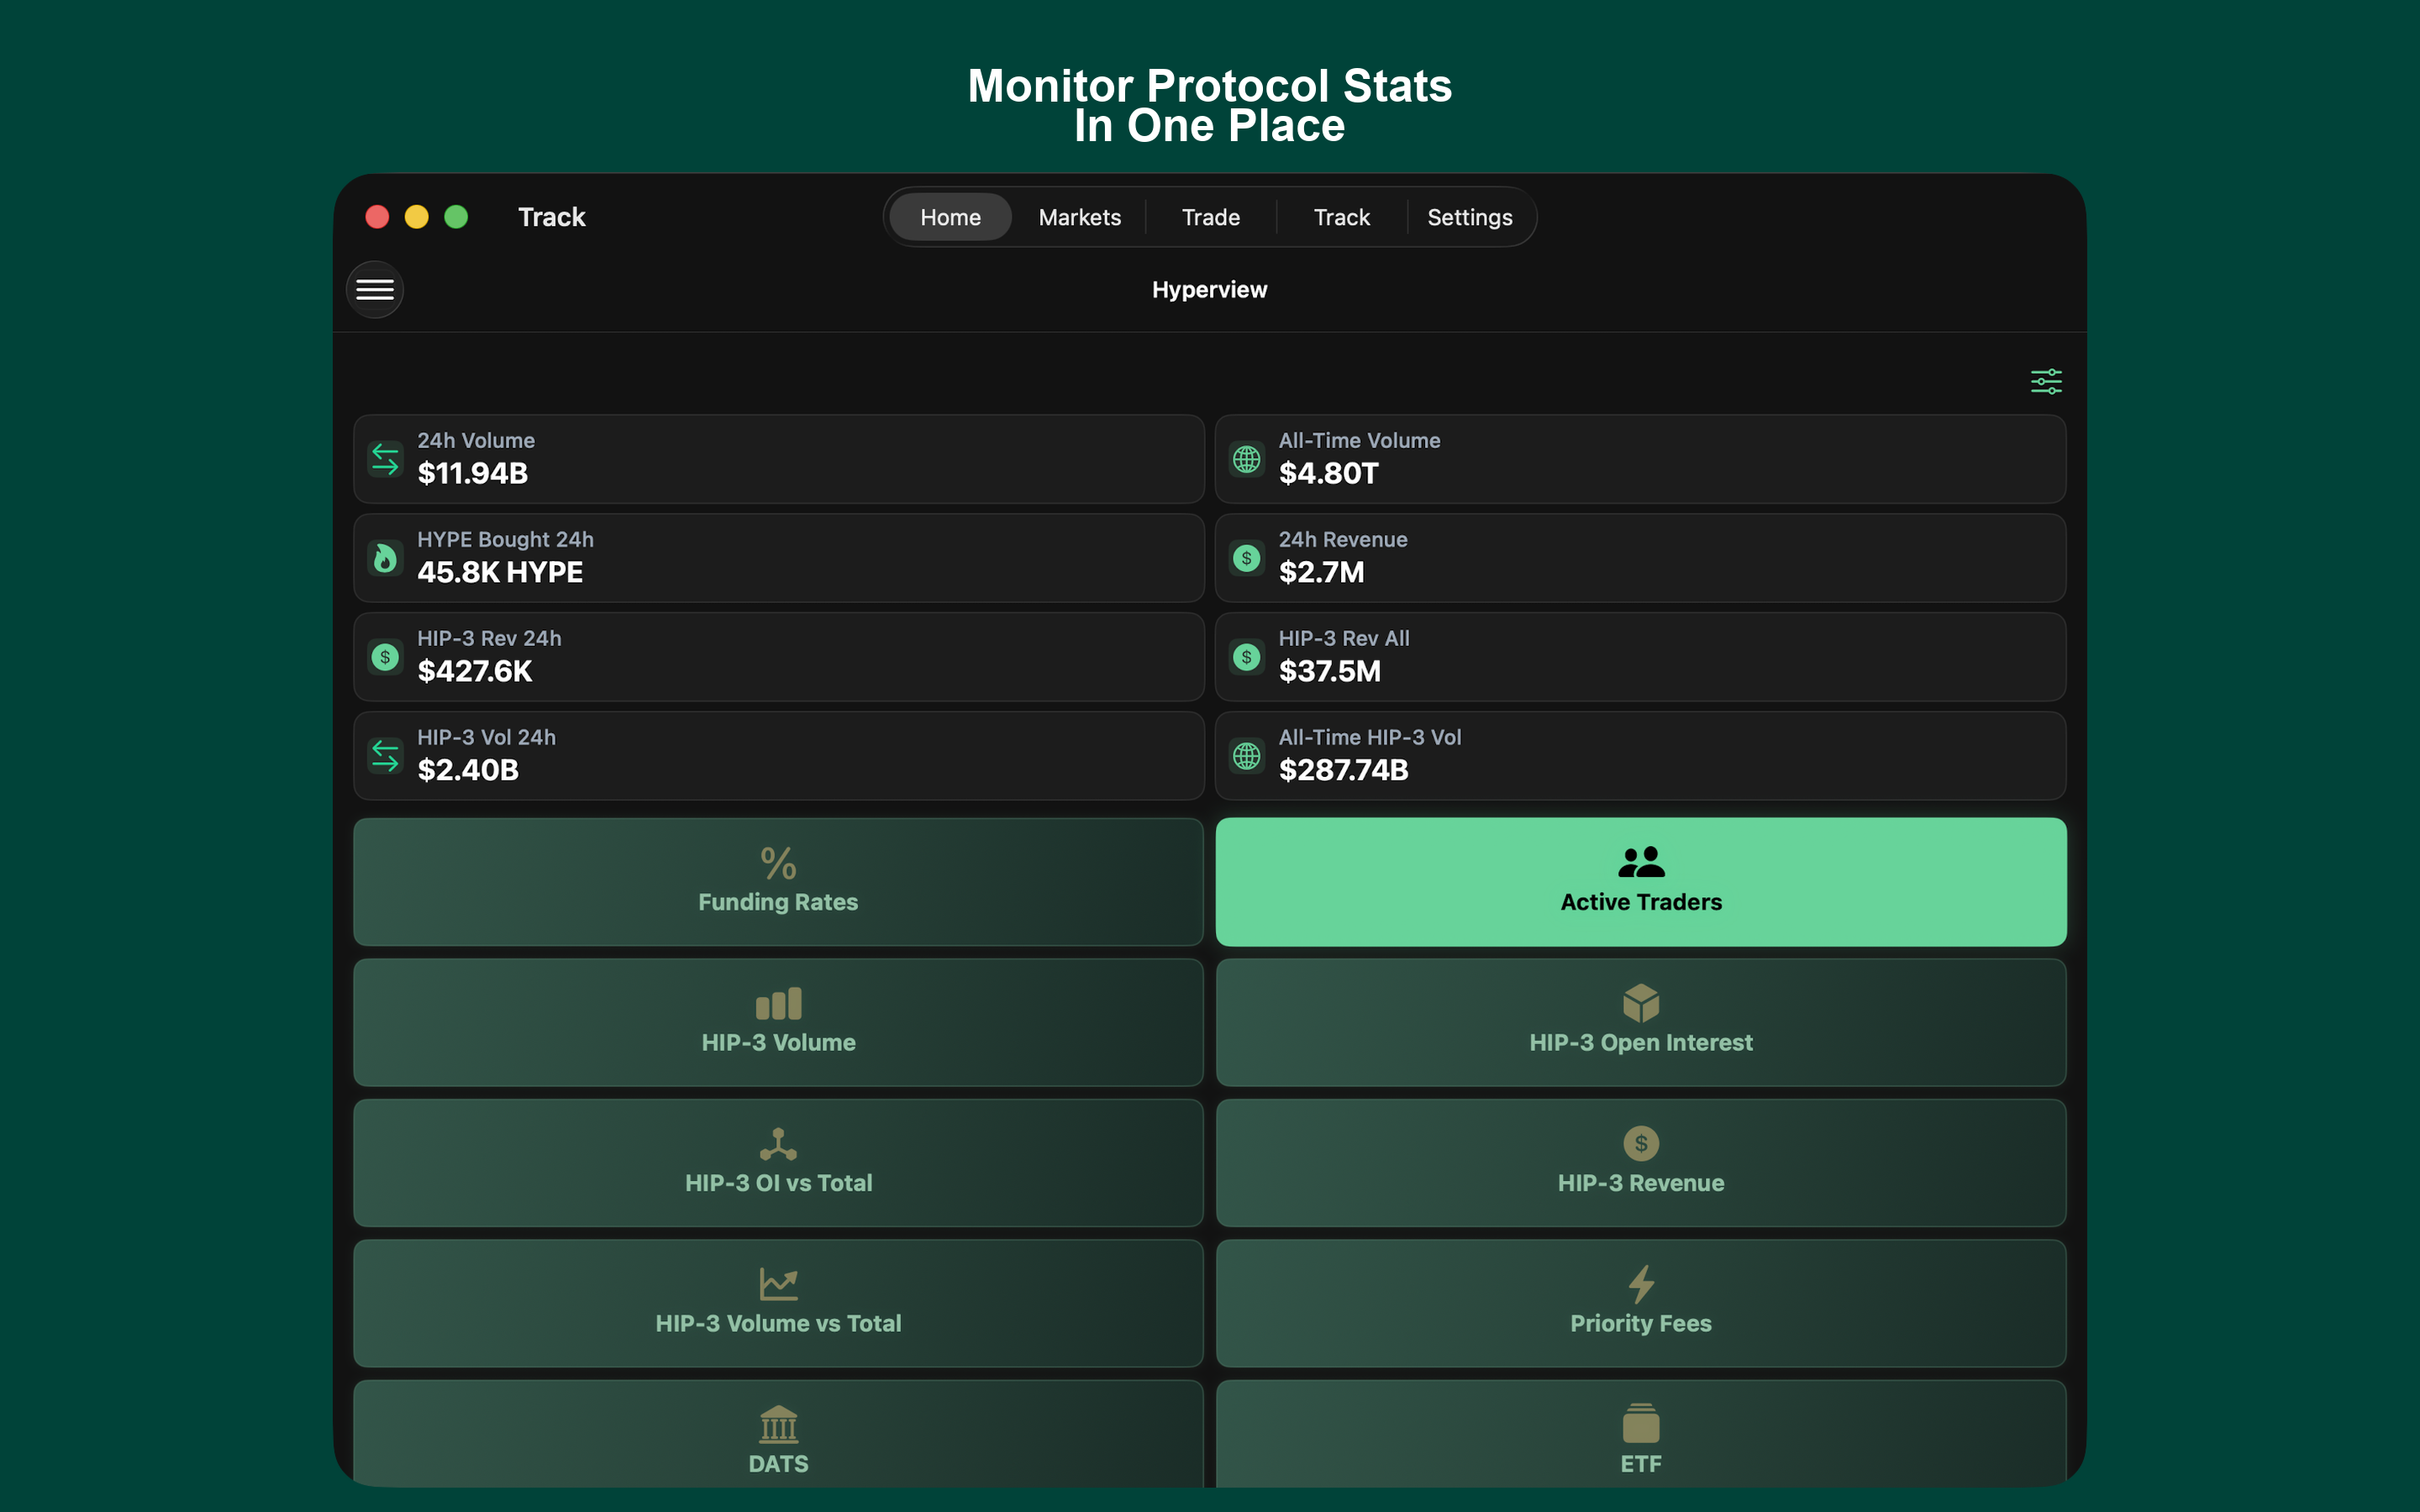Click the HIP-3 Rev All dollar icon
The width and height of the screenshot is (2420, 1512).
pyautogui.click(x=1247, y=657)
